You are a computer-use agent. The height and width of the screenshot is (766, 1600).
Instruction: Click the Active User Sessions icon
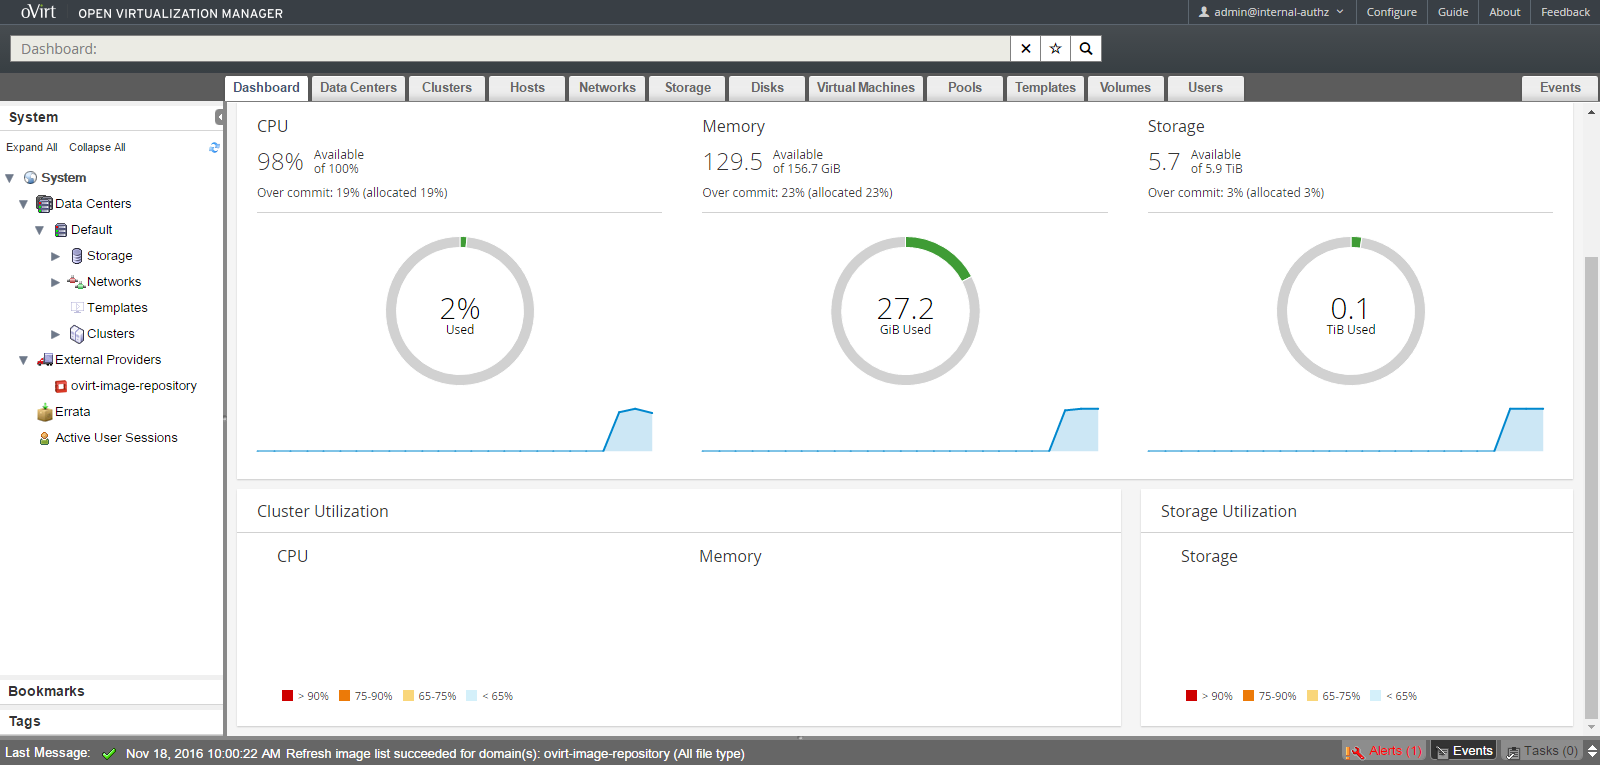coord(44,438)
